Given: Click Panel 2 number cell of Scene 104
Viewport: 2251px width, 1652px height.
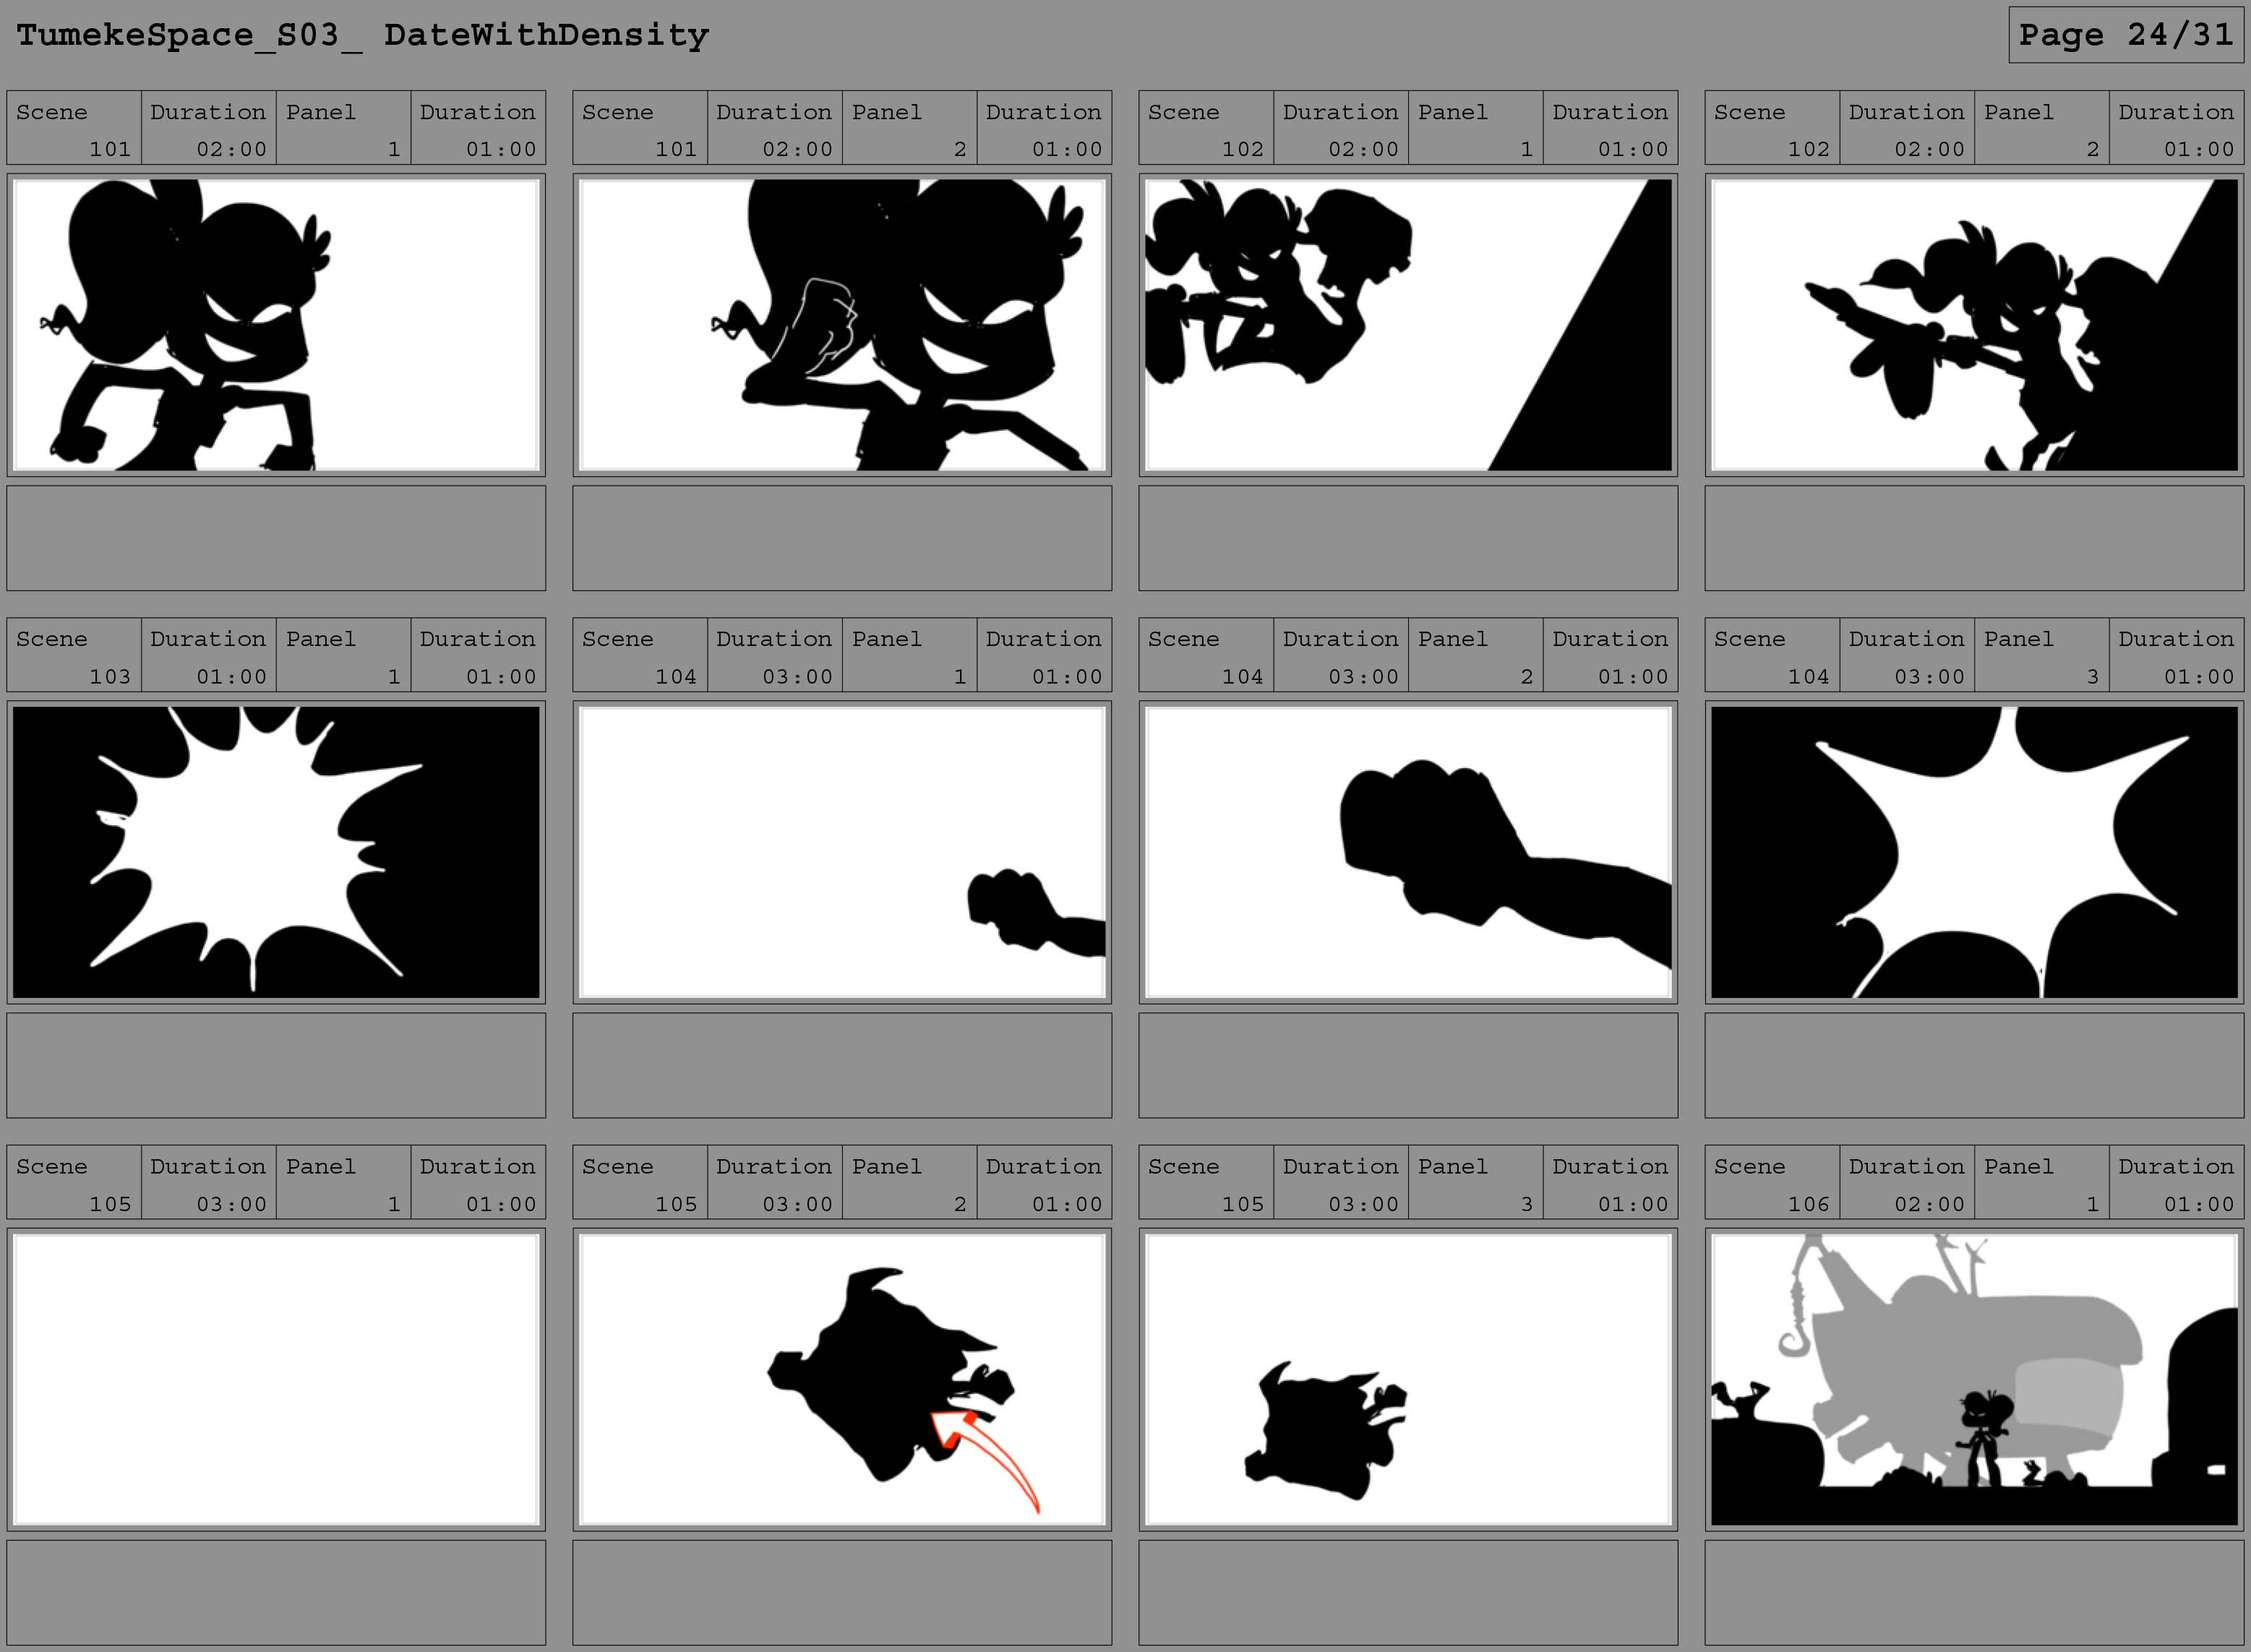Looking at the screenshot, I should pos(1475,655).
